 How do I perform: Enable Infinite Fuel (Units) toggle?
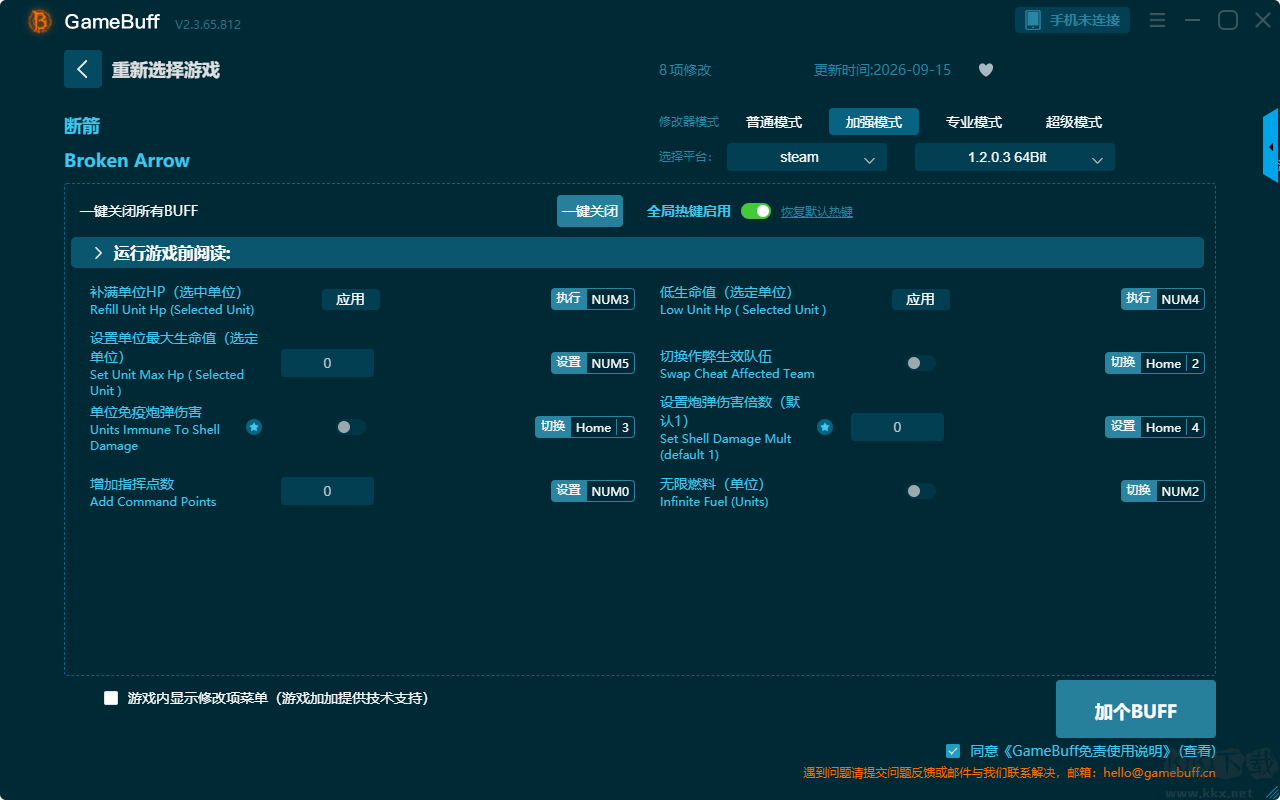[x=921, y=491]
